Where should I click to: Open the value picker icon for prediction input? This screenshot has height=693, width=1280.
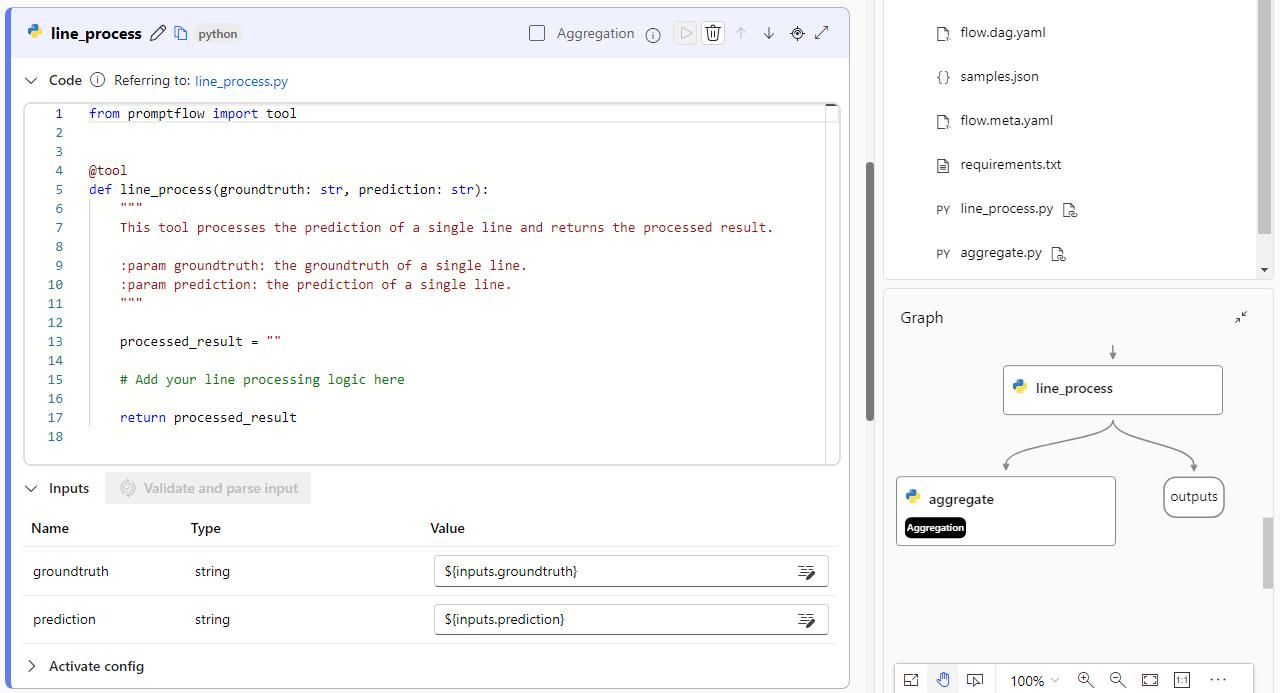[x=806, y=620]
